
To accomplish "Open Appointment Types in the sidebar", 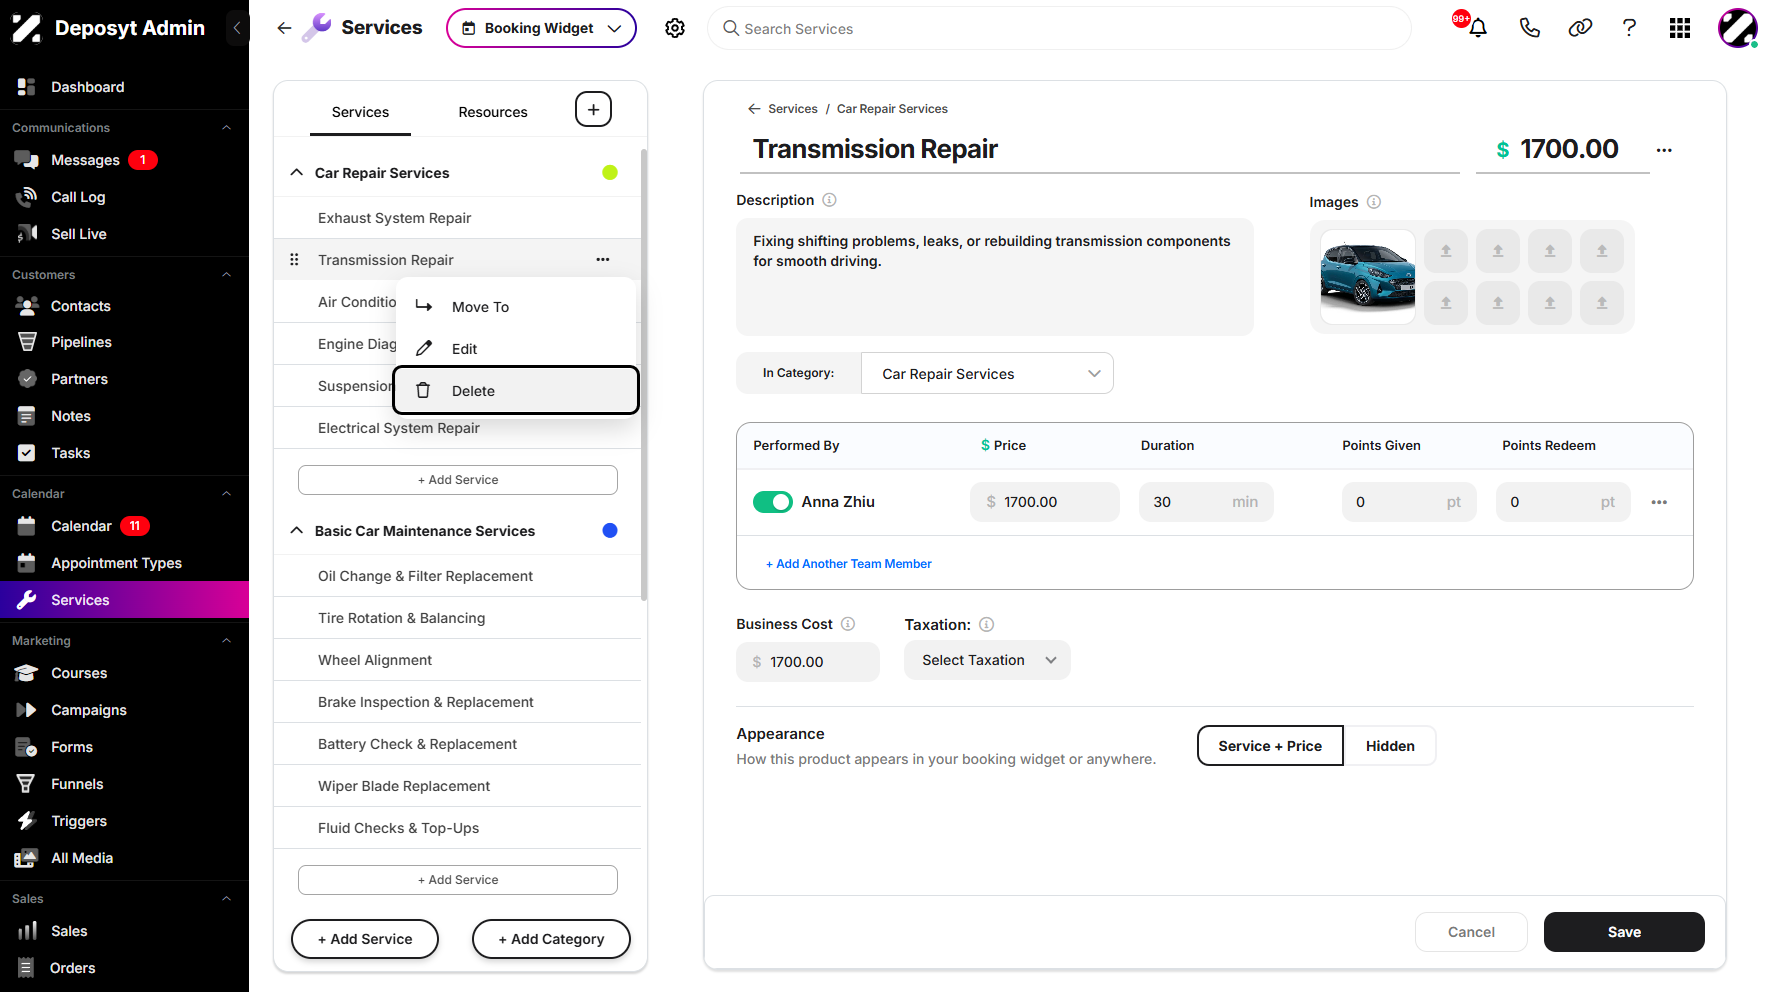I will 116,563.
